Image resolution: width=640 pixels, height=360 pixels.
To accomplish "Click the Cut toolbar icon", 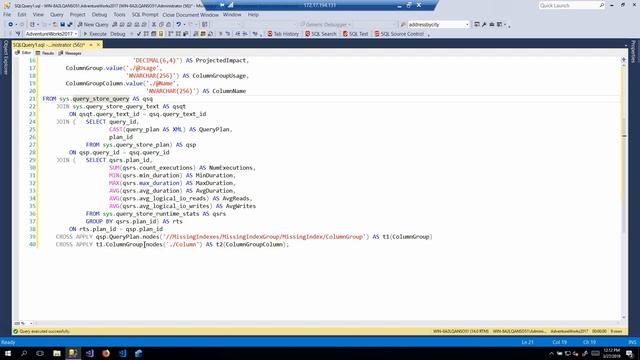I will (154, 24).
